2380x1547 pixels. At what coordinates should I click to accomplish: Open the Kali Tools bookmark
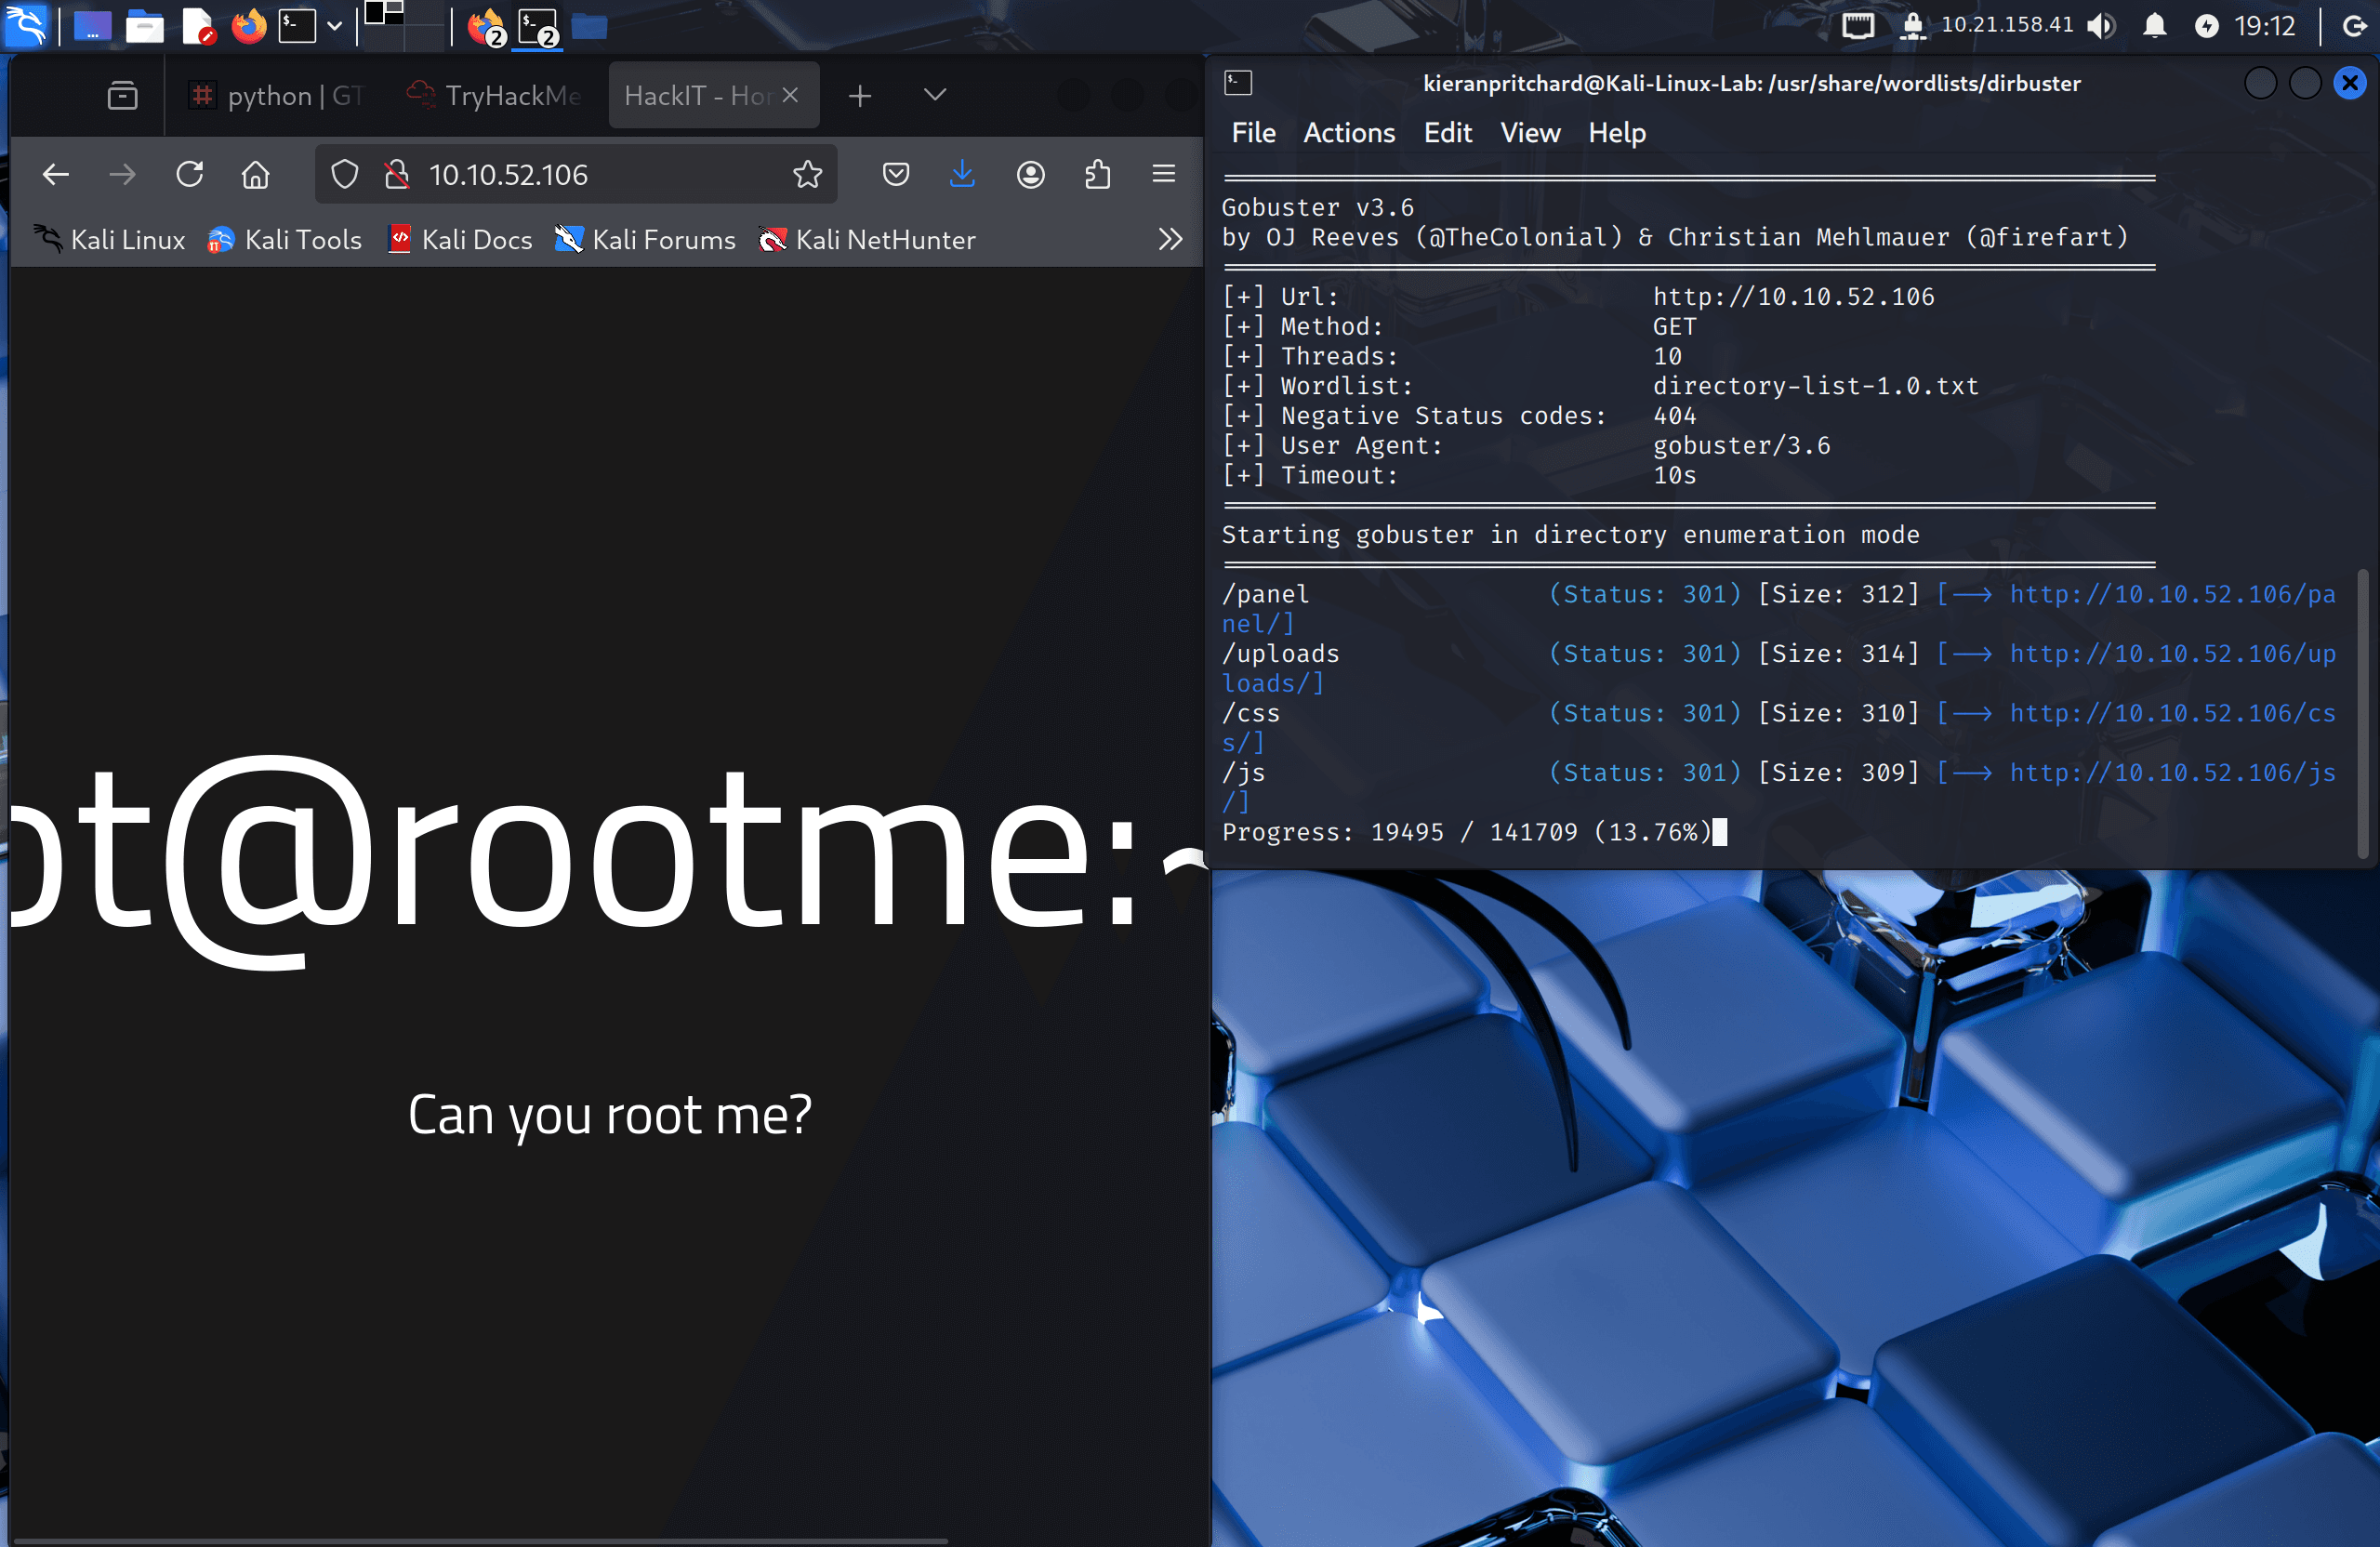pos(285,240)
